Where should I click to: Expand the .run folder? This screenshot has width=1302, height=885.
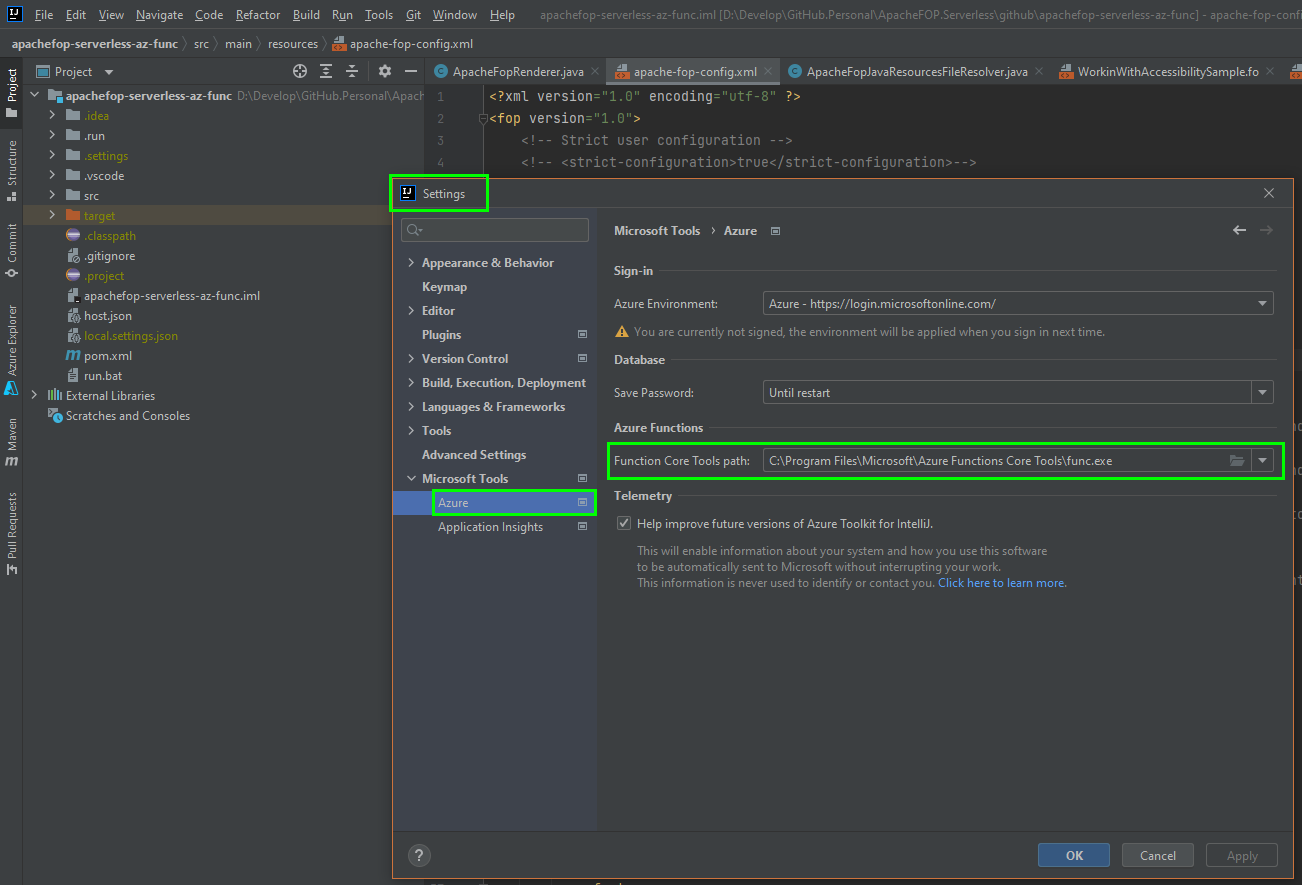point(52,136)
